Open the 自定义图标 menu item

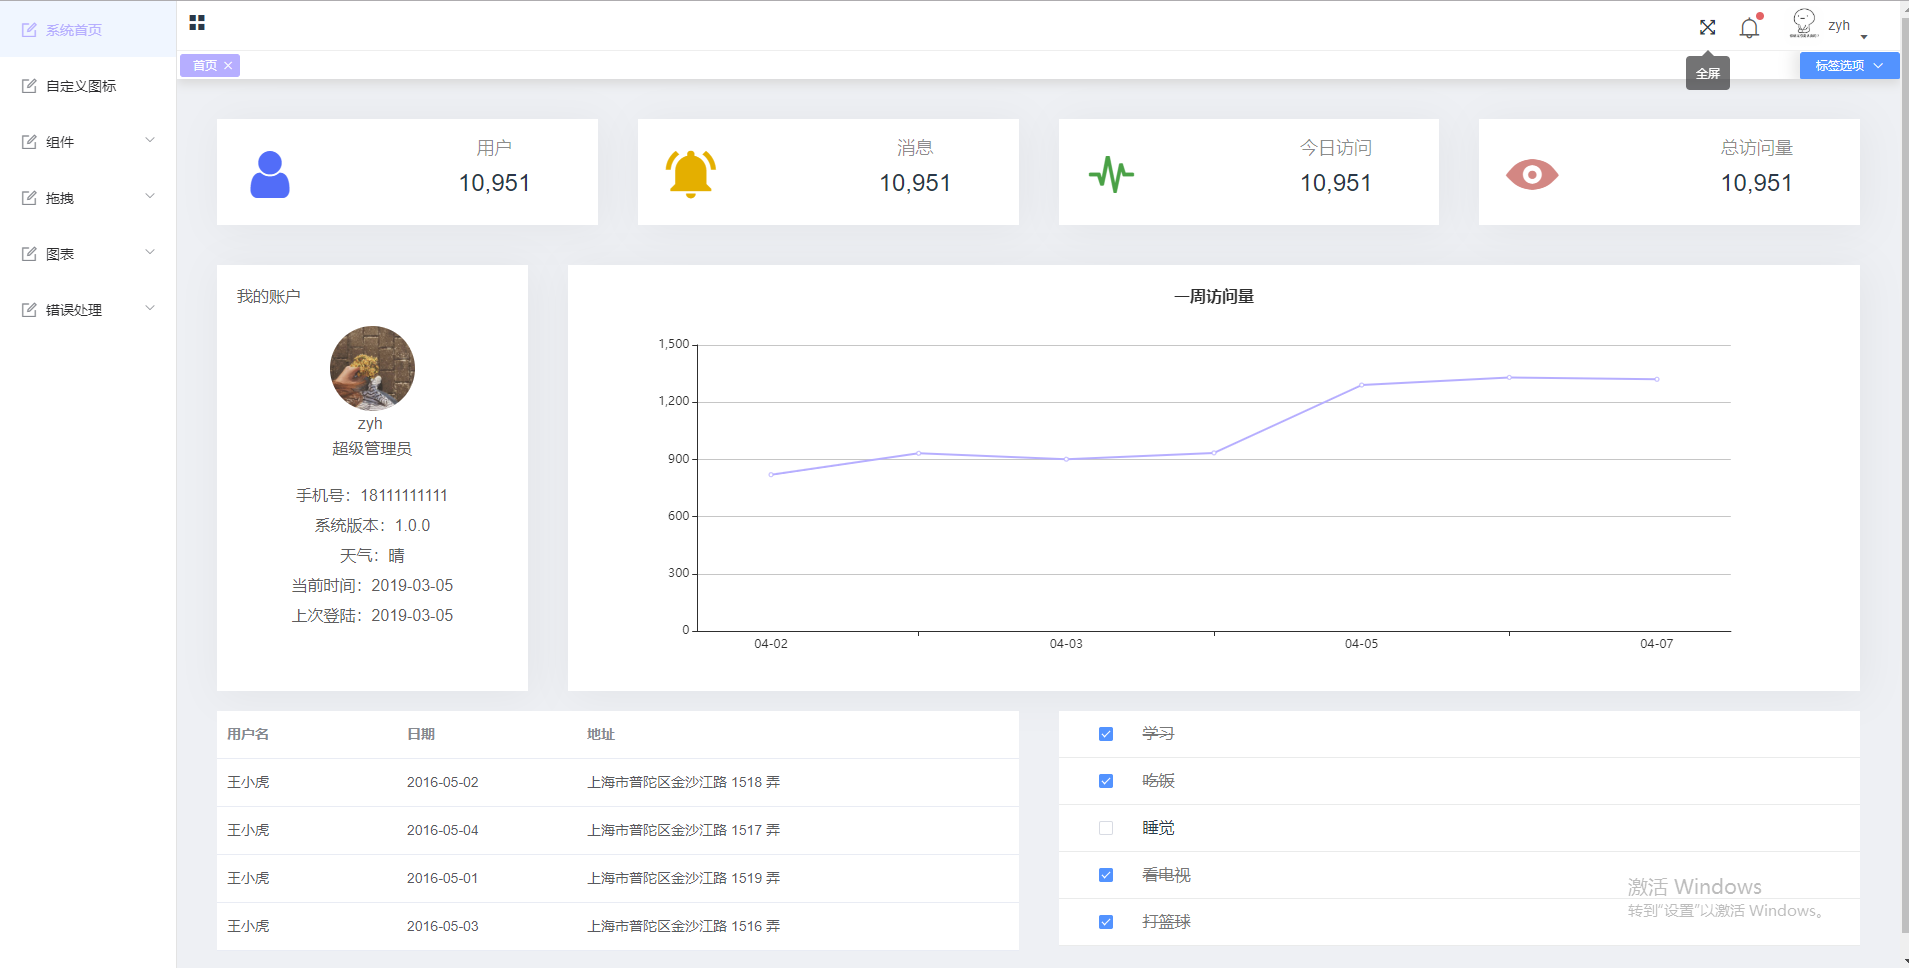(80, 86)
